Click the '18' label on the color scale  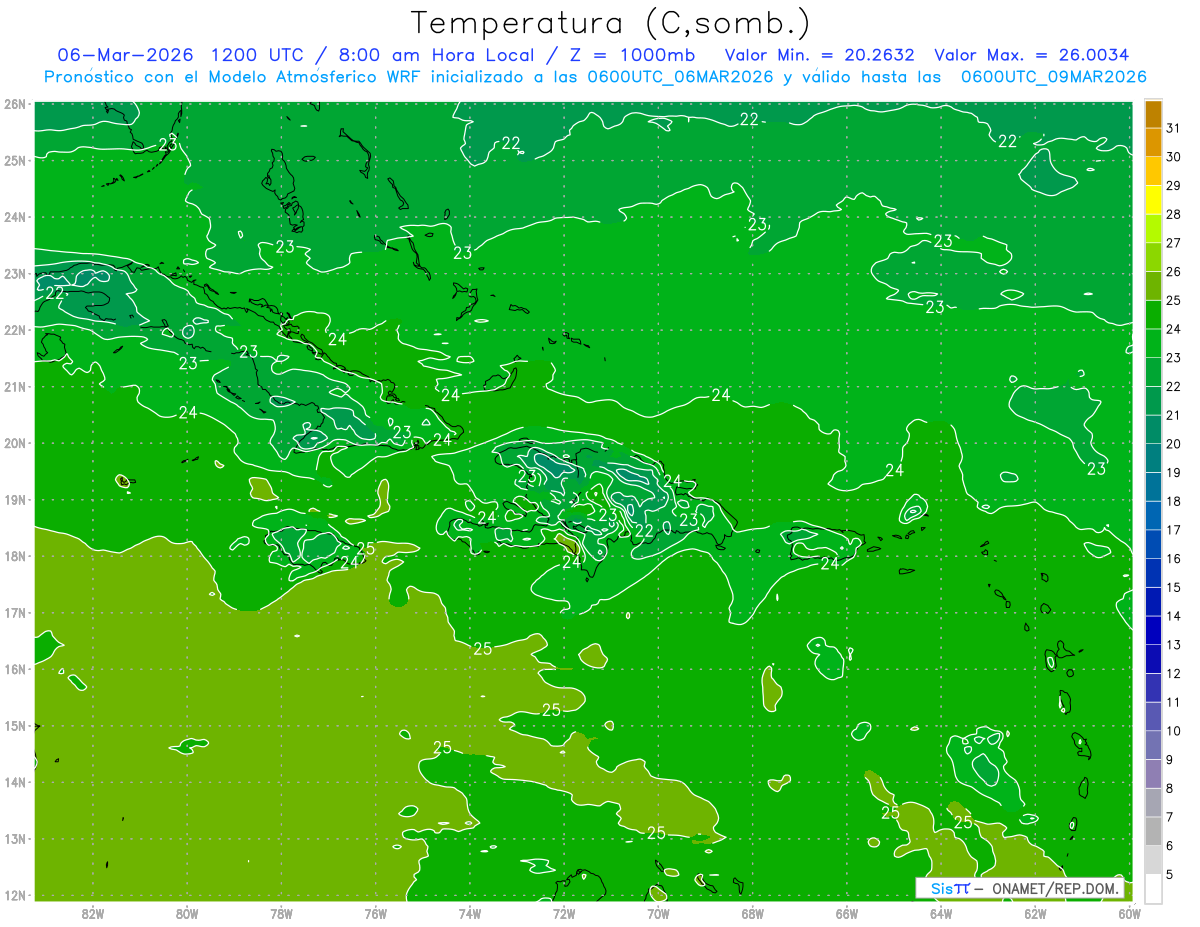pyautogui.click(x=1173, y=501)
